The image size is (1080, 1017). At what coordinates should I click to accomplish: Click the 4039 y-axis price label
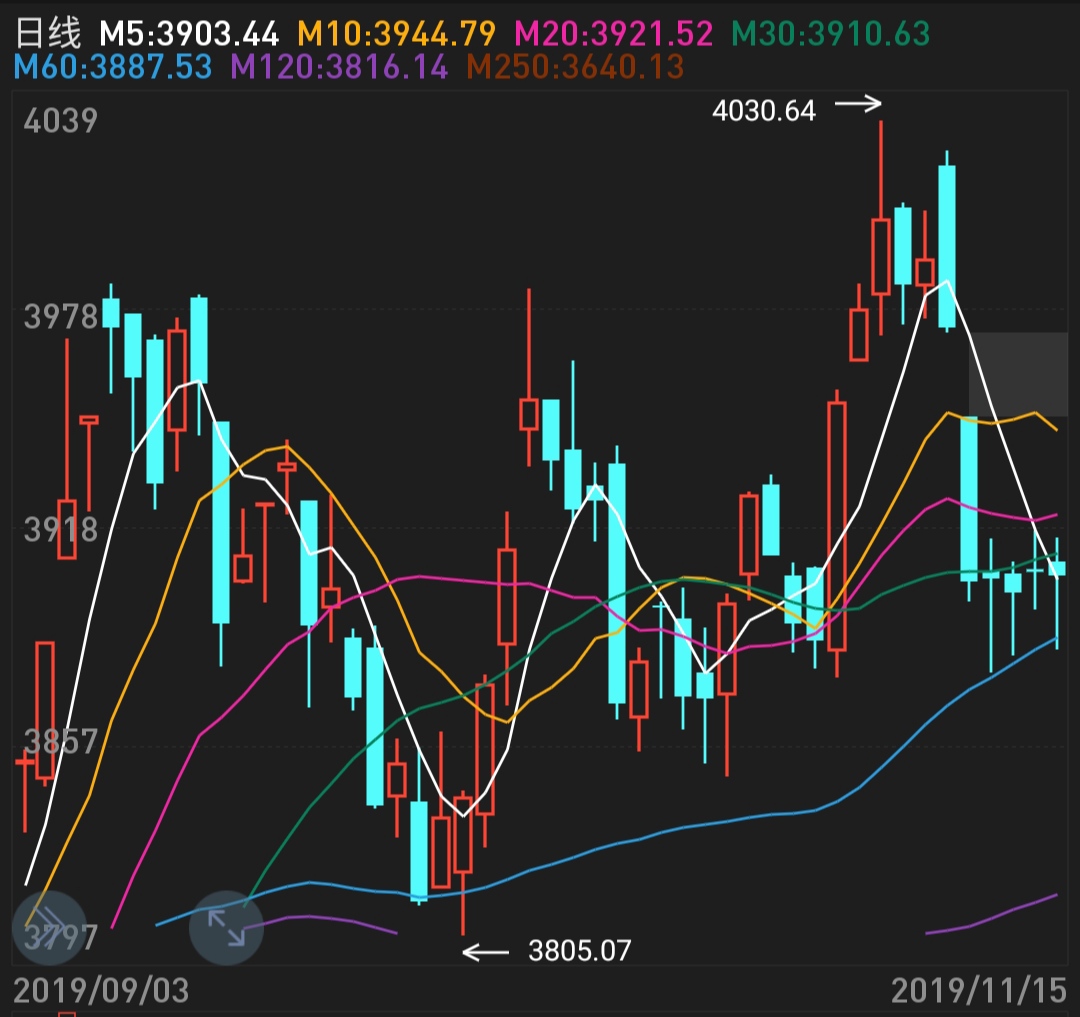pos(61,120)
